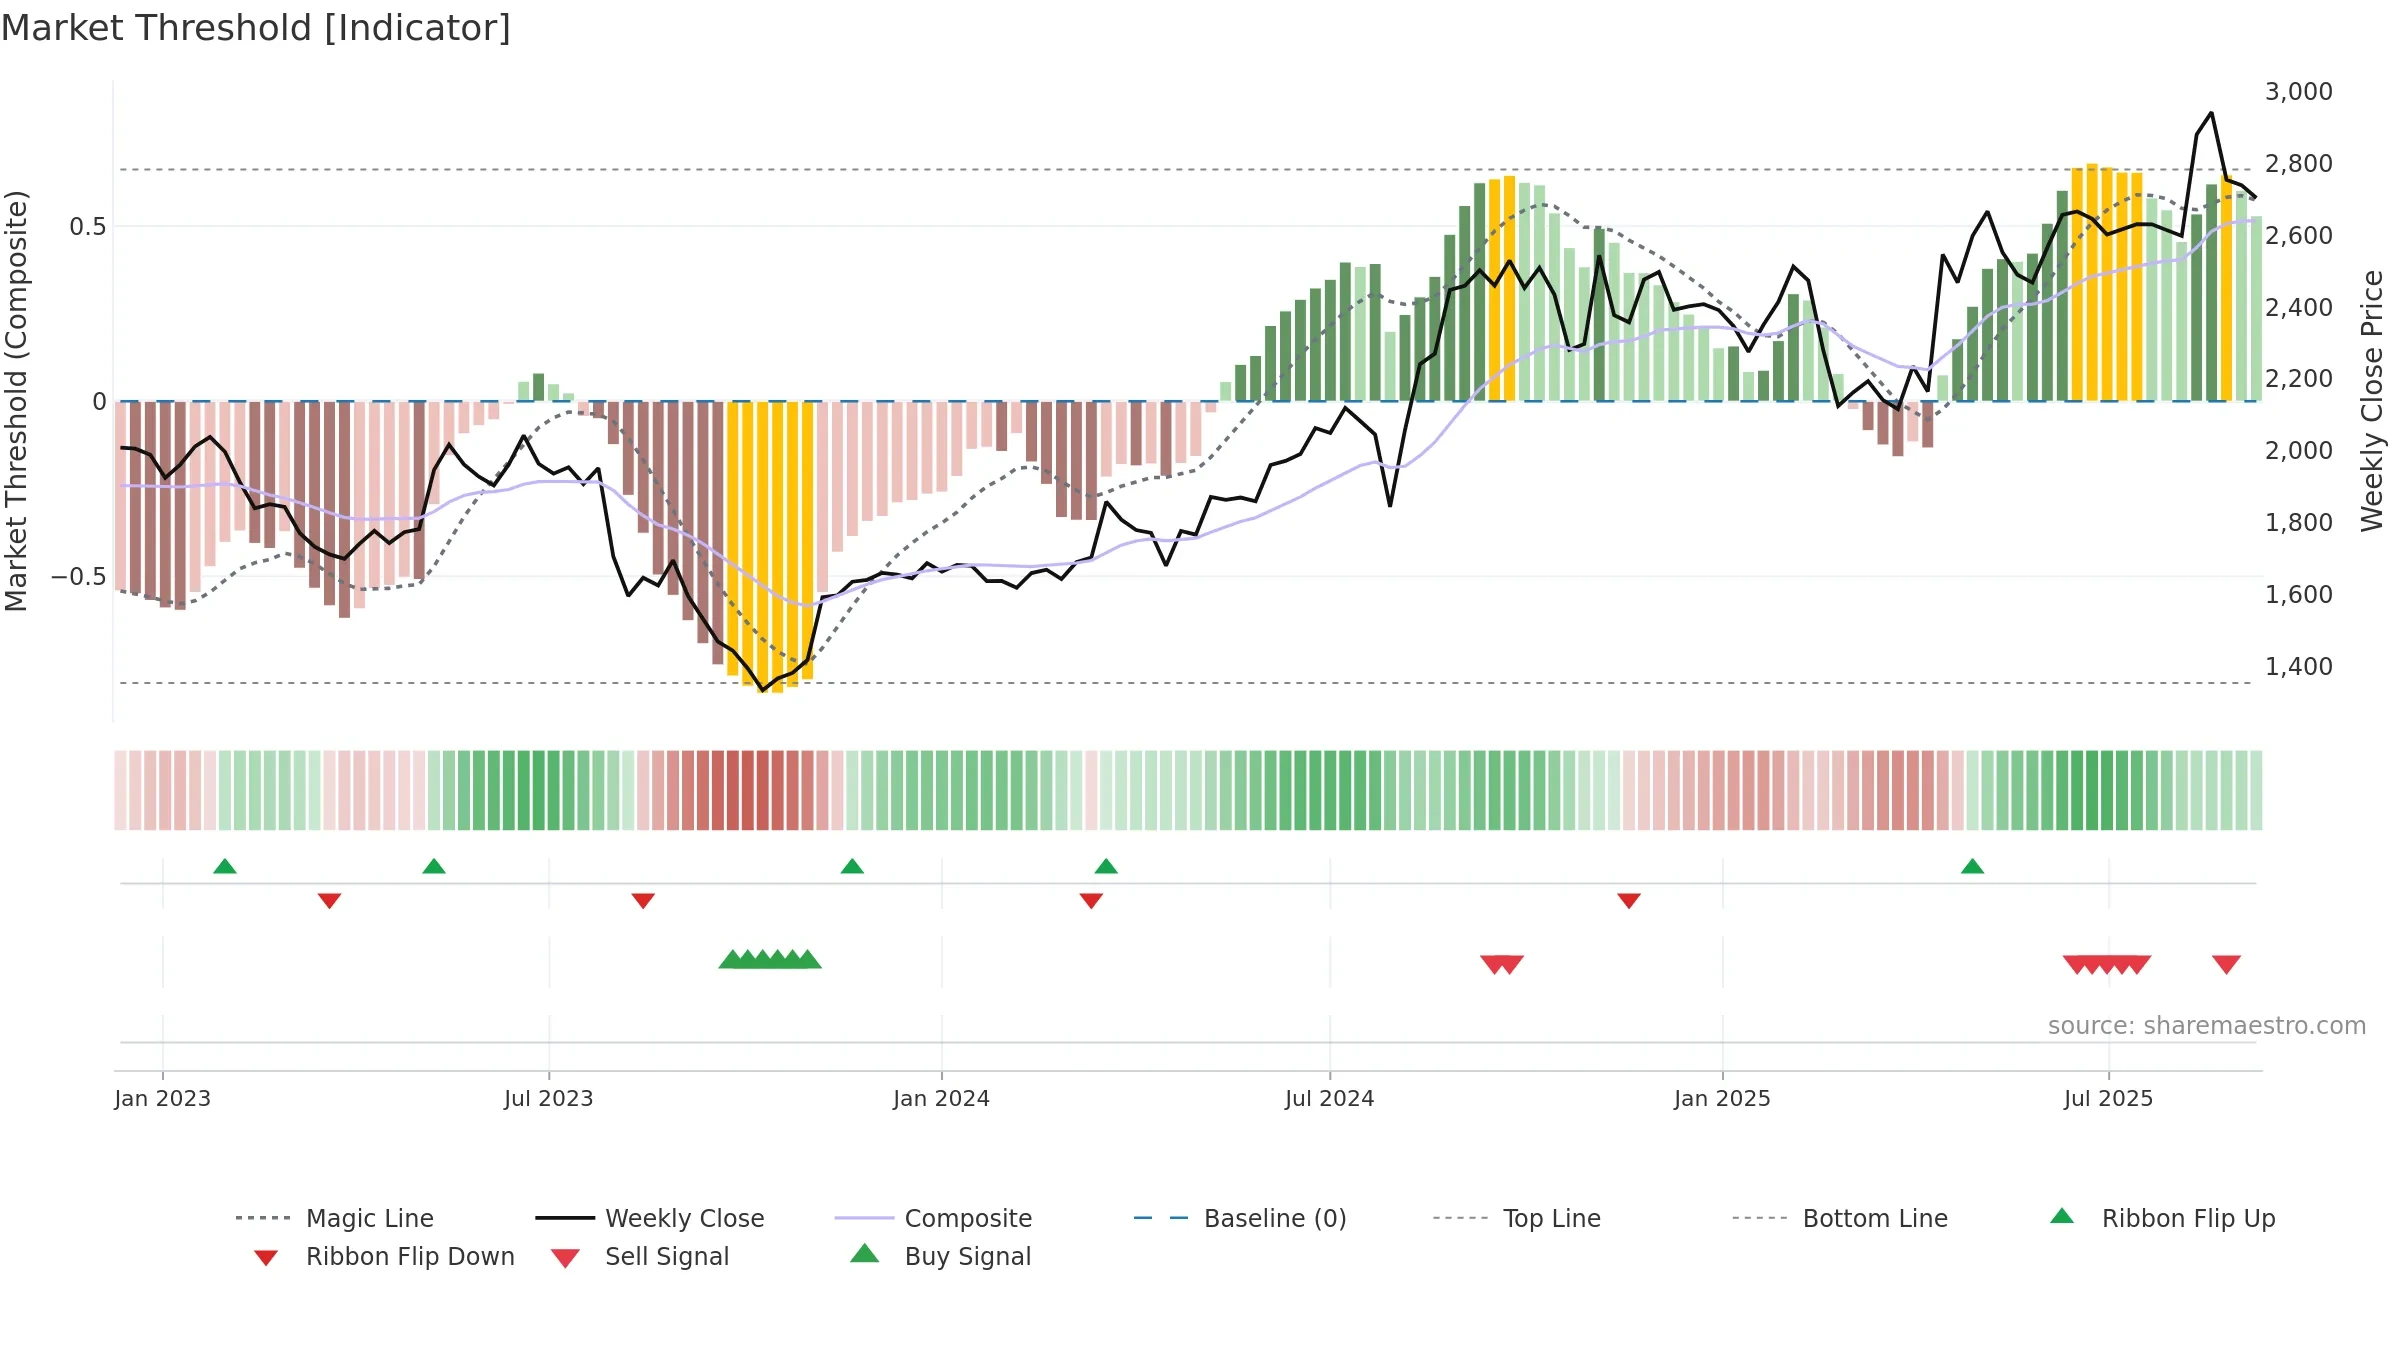Click the 2,600 price axis tick
This screenshot has height=1350, width=2400.
click(x=2299, y=236)
